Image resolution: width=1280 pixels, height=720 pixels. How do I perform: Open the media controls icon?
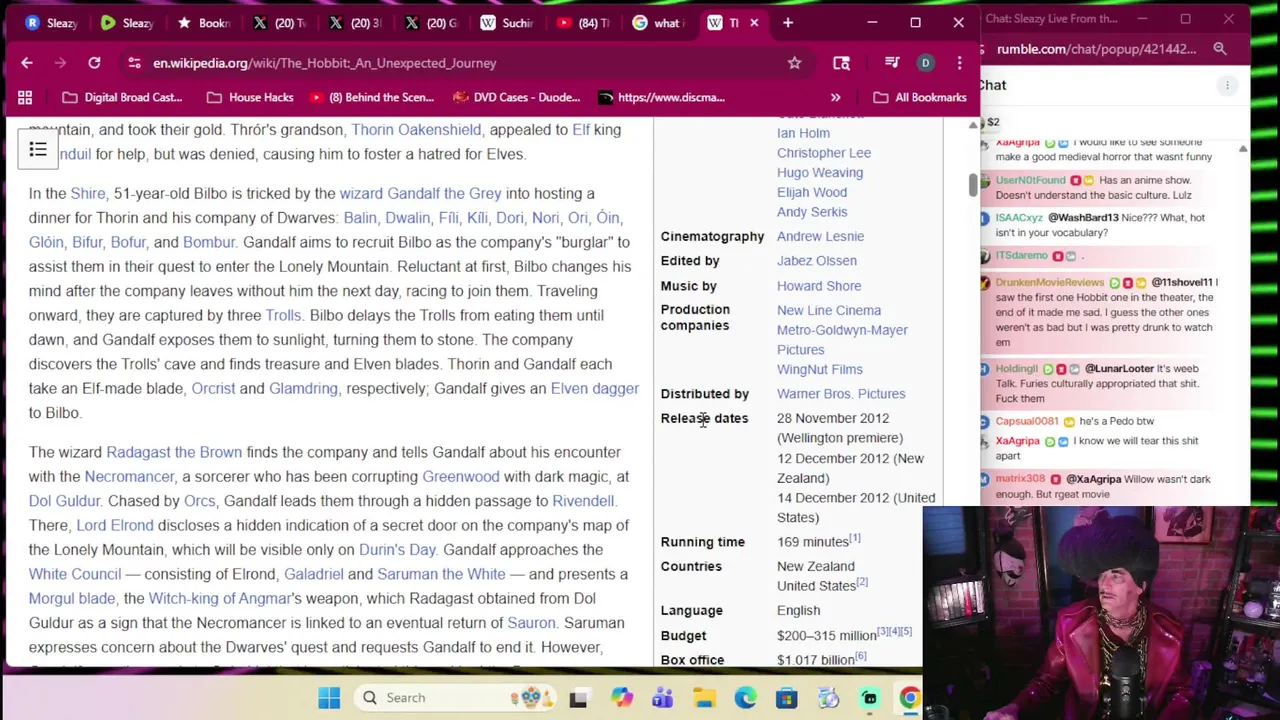(892, 63)
